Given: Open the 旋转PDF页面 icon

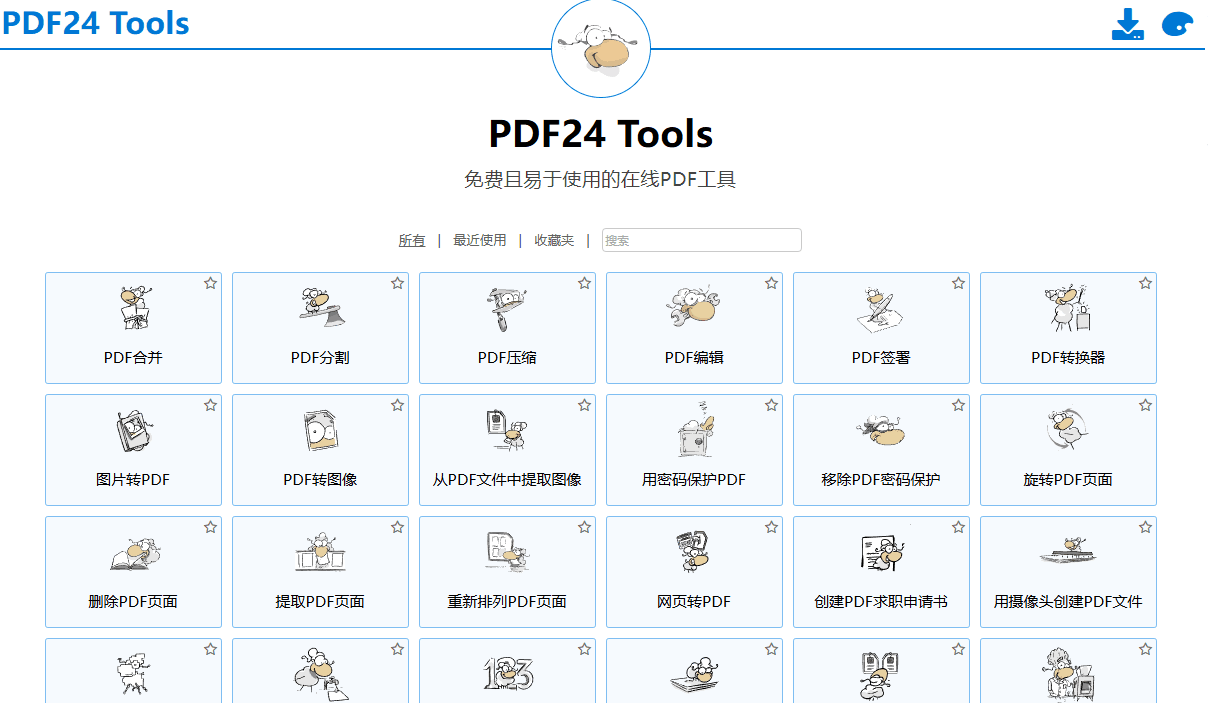Looking at the screenshot, I should click(x=1068, y=431).
